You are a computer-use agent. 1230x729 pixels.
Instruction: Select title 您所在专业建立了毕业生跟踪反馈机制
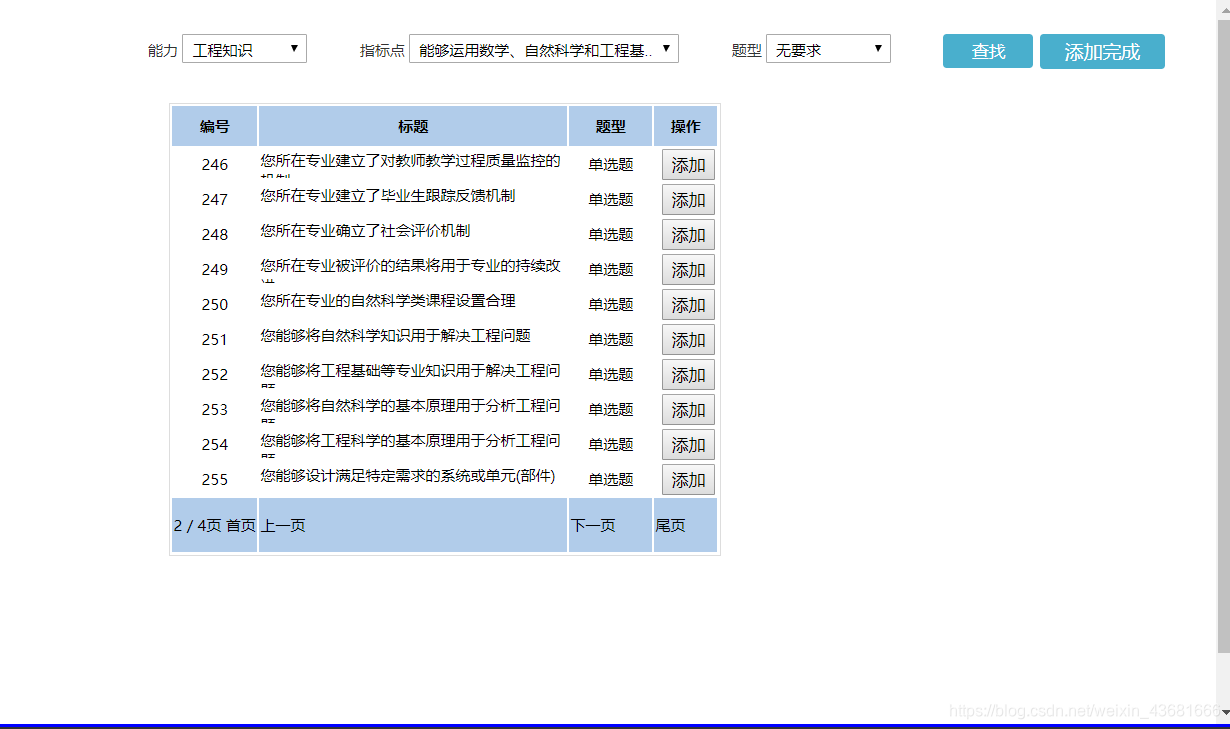coord(388,196)
